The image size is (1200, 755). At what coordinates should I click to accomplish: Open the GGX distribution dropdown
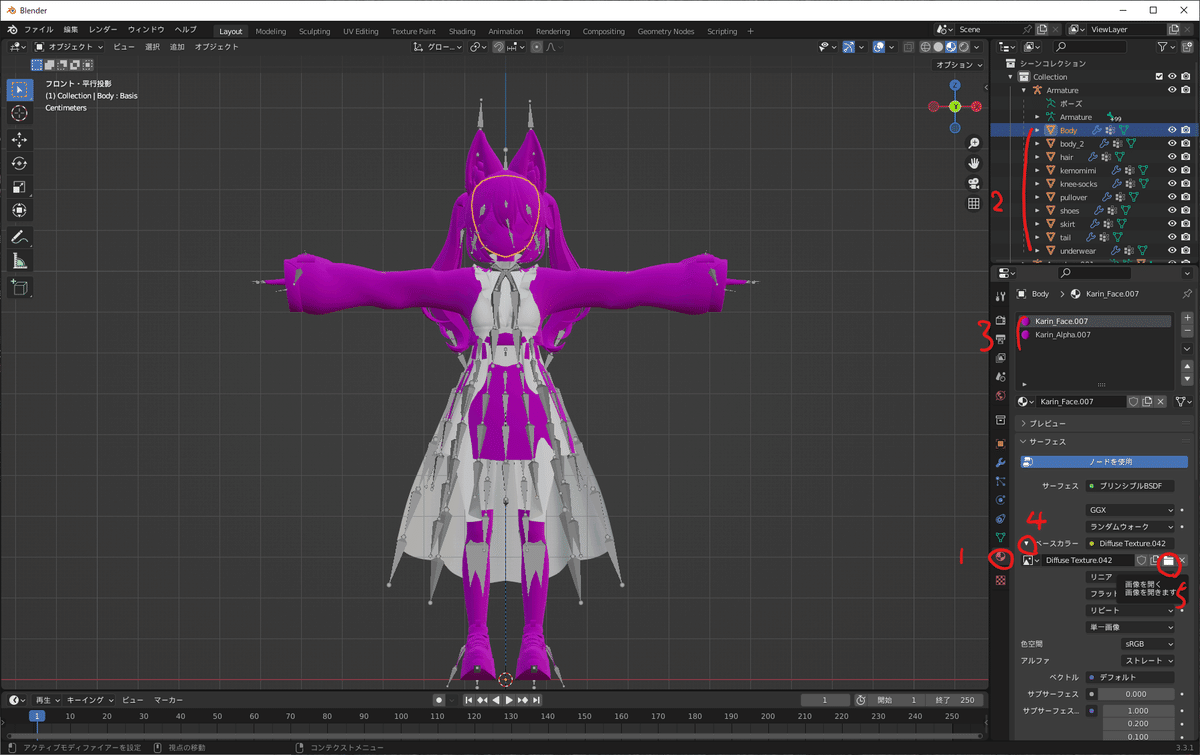coord(1130,510)
